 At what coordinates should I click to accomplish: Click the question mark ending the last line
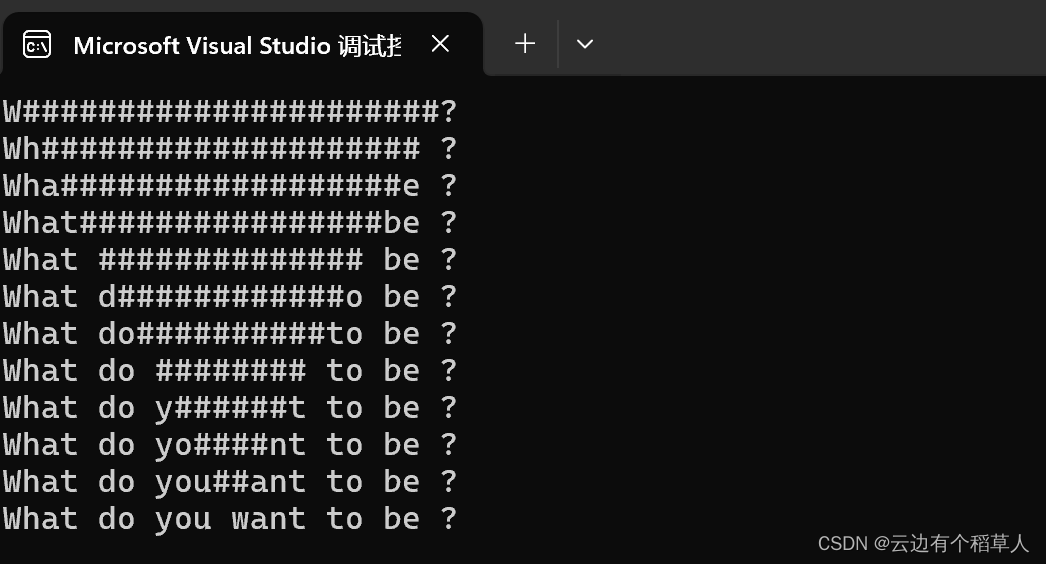[448, 519]
